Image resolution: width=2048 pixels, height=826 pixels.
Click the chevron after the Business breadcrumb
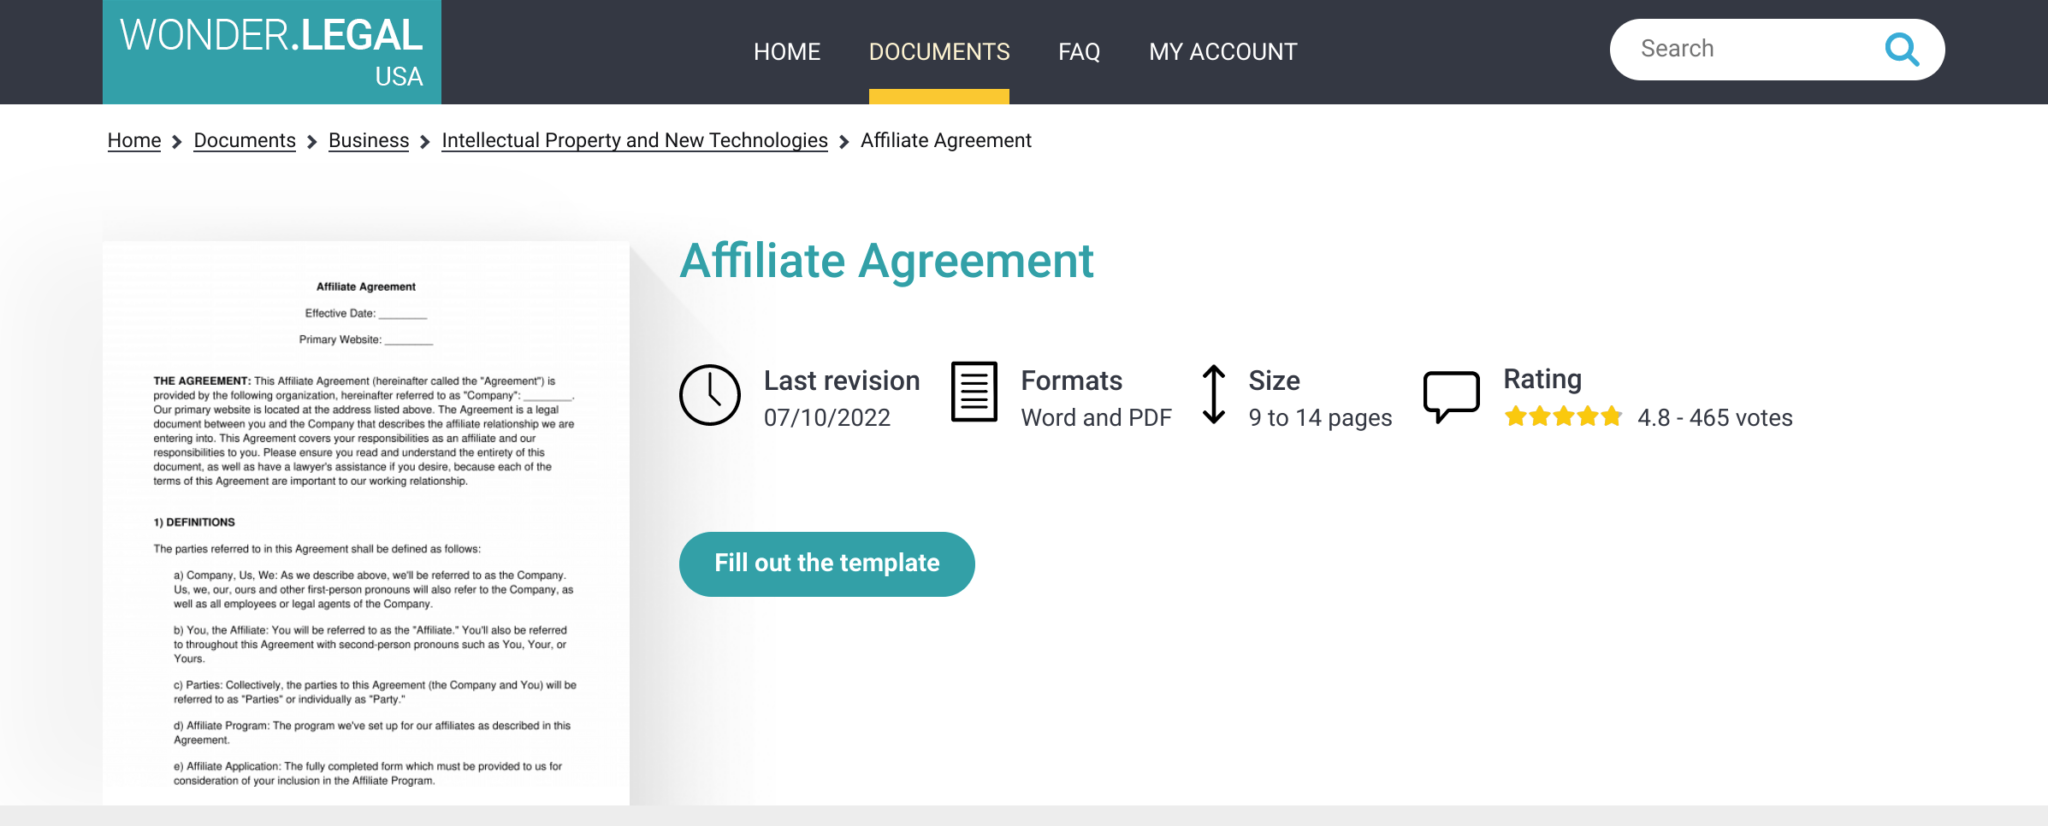[424, 141]
